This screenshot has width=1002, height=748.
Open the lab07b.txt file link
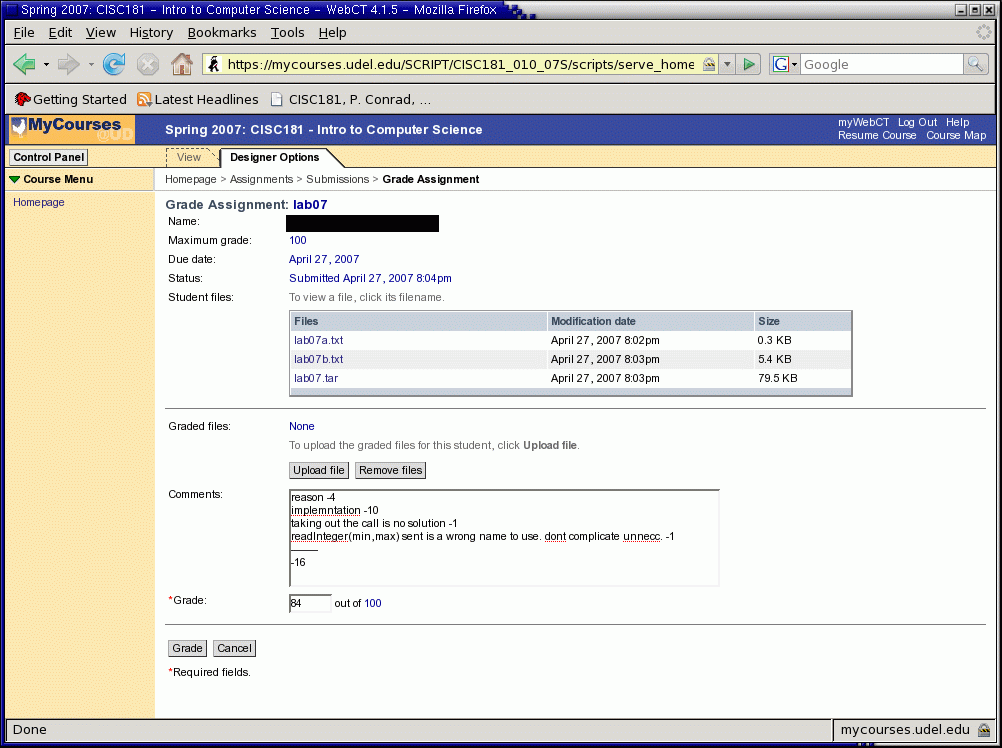[x=318, y=359]
